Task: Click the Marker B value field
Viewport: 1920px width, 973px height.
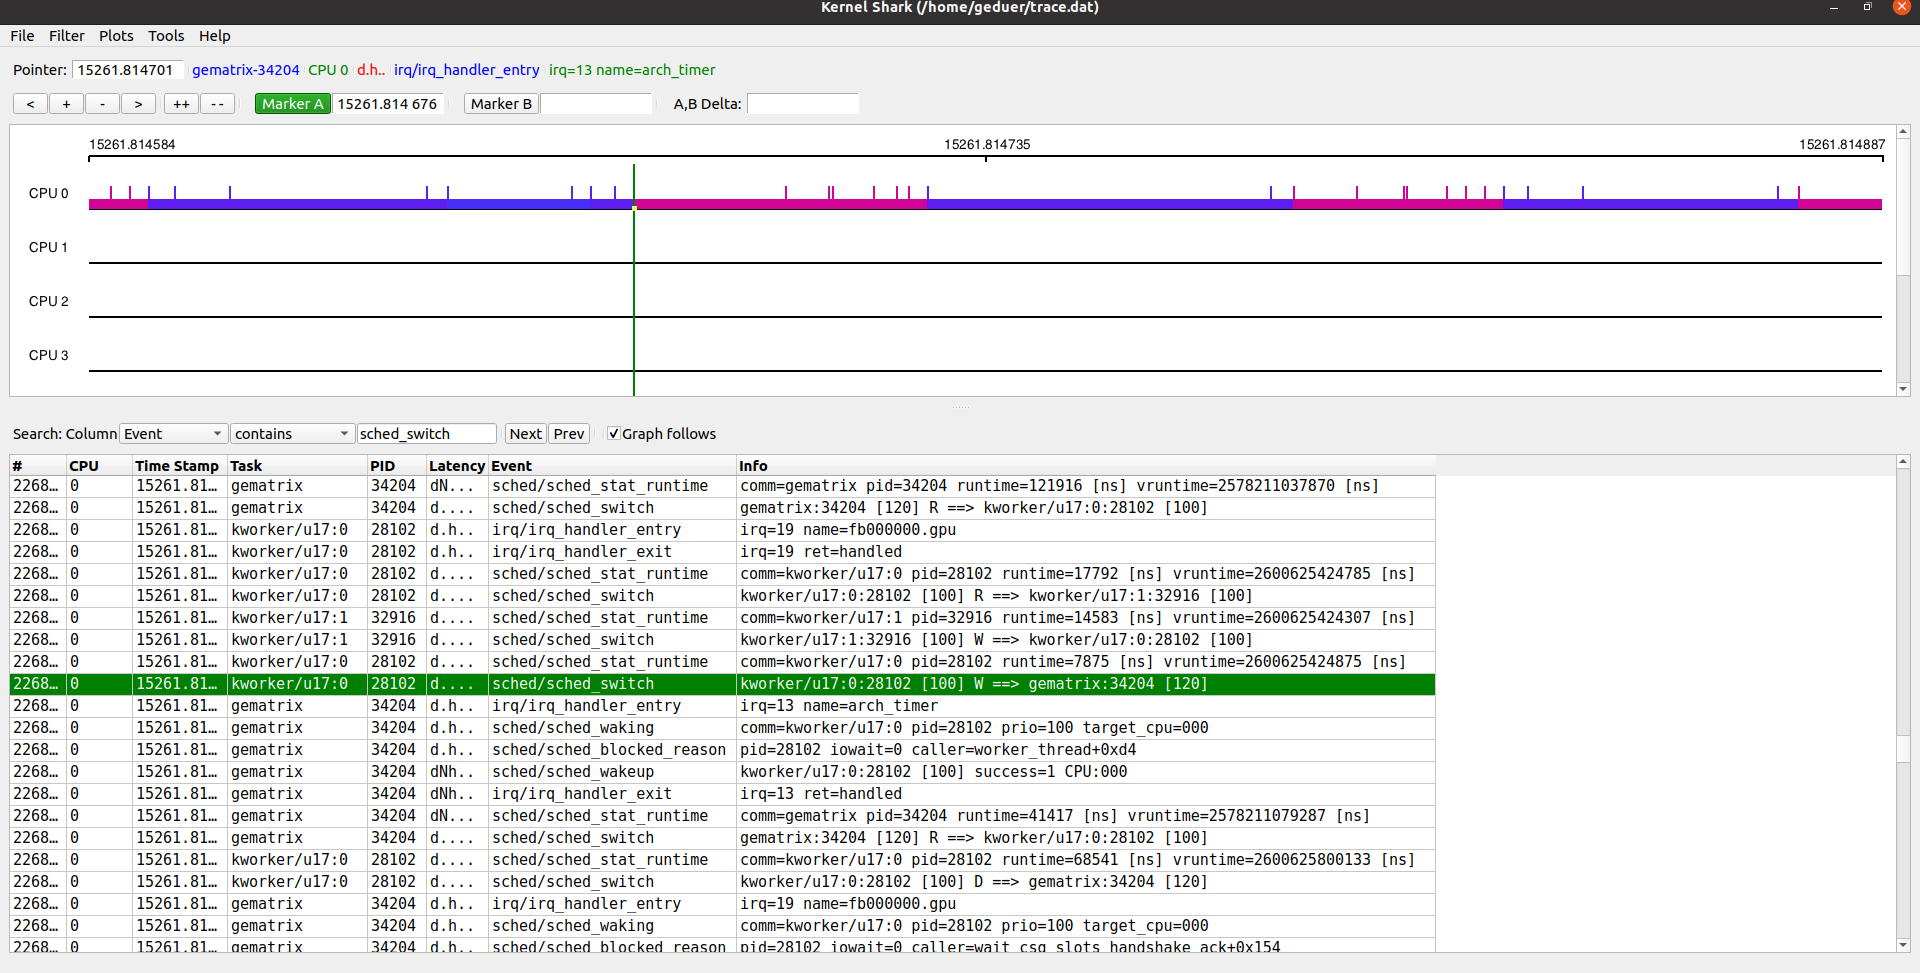Action: pos(596,104)
